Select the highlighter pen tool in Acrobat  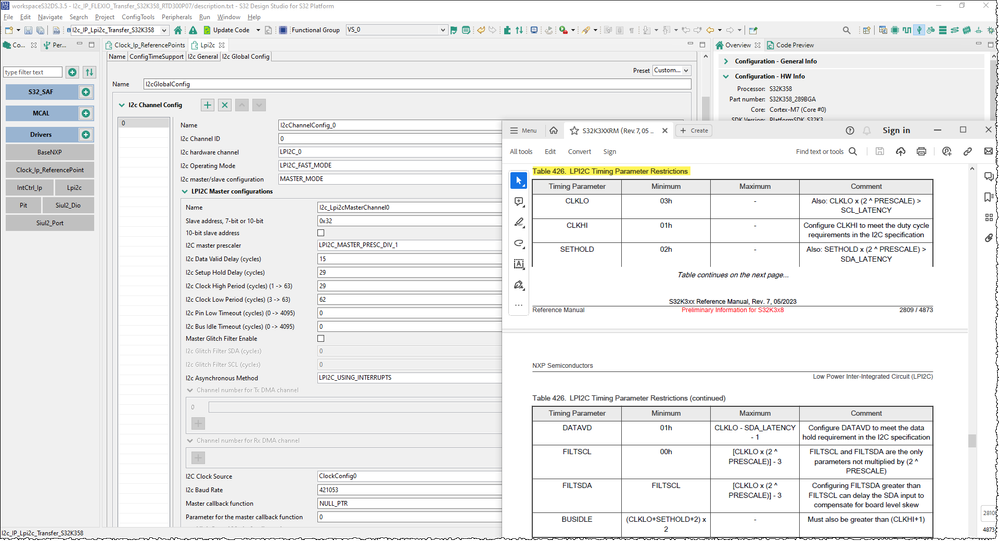519,222
